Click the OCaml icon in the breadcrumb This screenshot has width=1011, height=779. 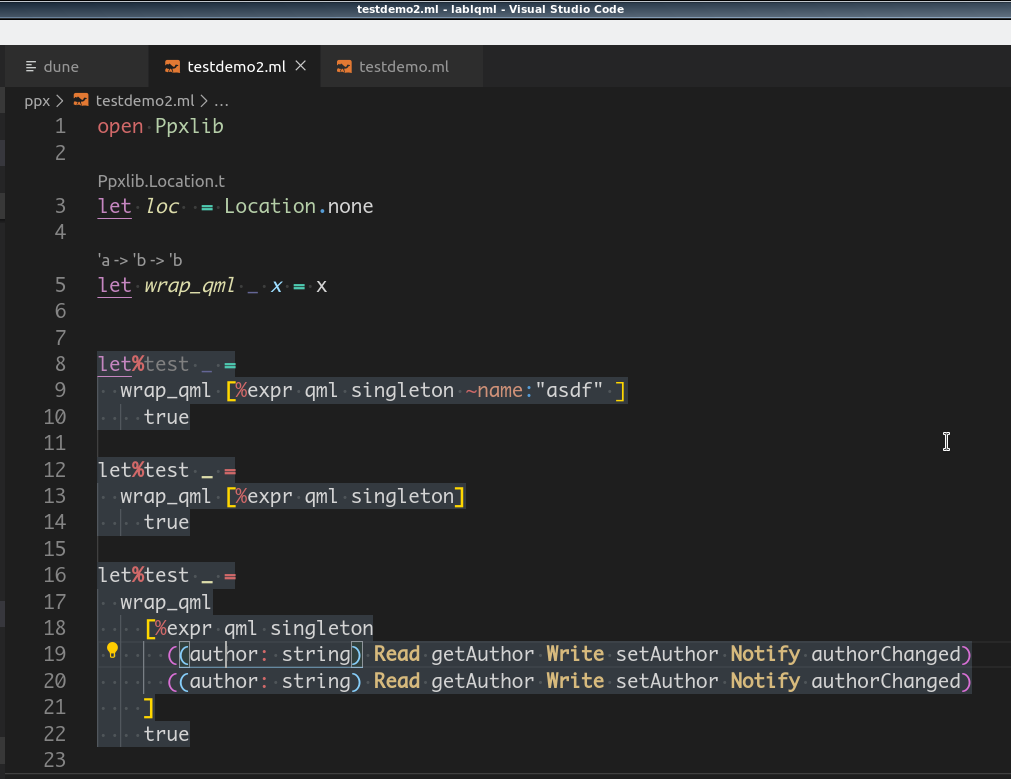[x=81, y=100]
